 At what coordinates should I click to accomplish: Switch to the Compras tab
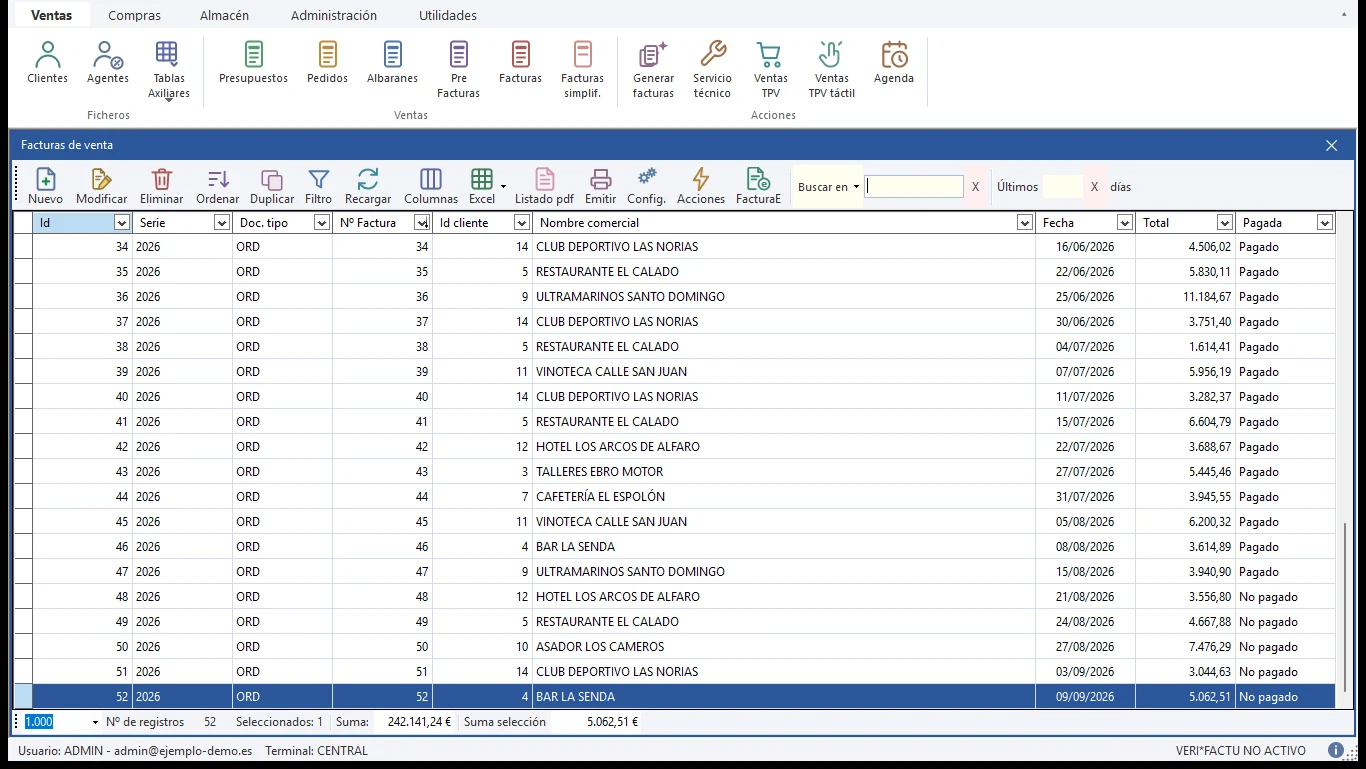click(x=134, y=15)
